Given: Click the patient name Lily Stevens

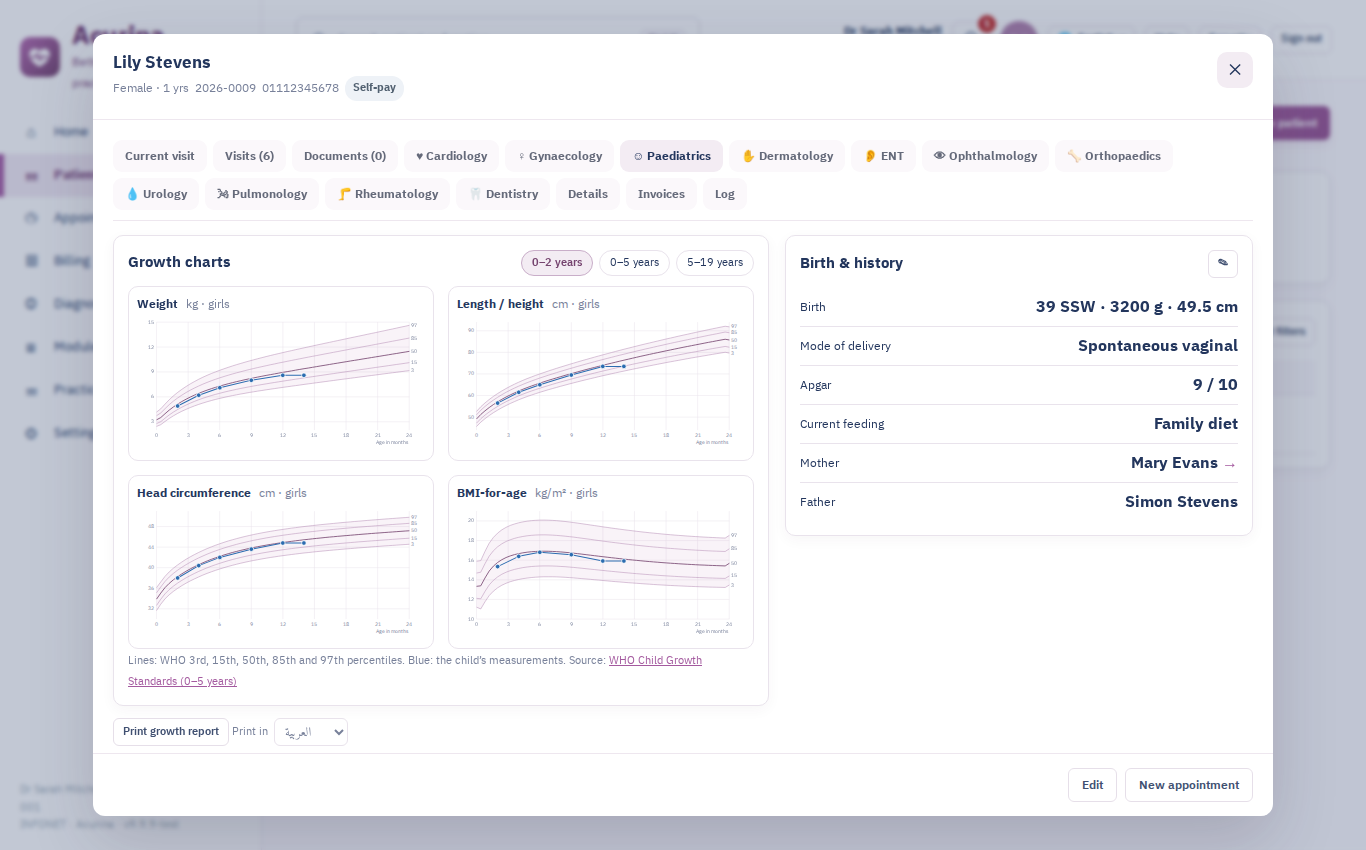Looking at the screenshot, I should (162, 62).
